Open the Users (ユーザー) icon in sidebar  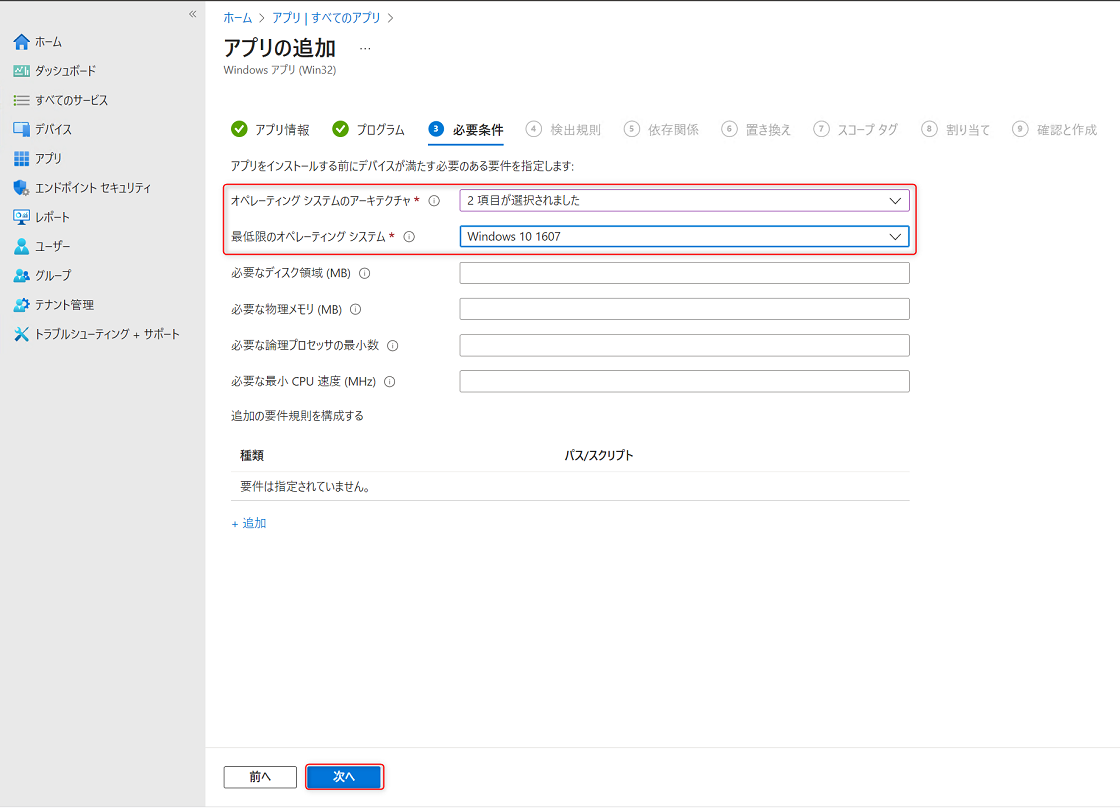pyautogui.click(x=21, y=246)
